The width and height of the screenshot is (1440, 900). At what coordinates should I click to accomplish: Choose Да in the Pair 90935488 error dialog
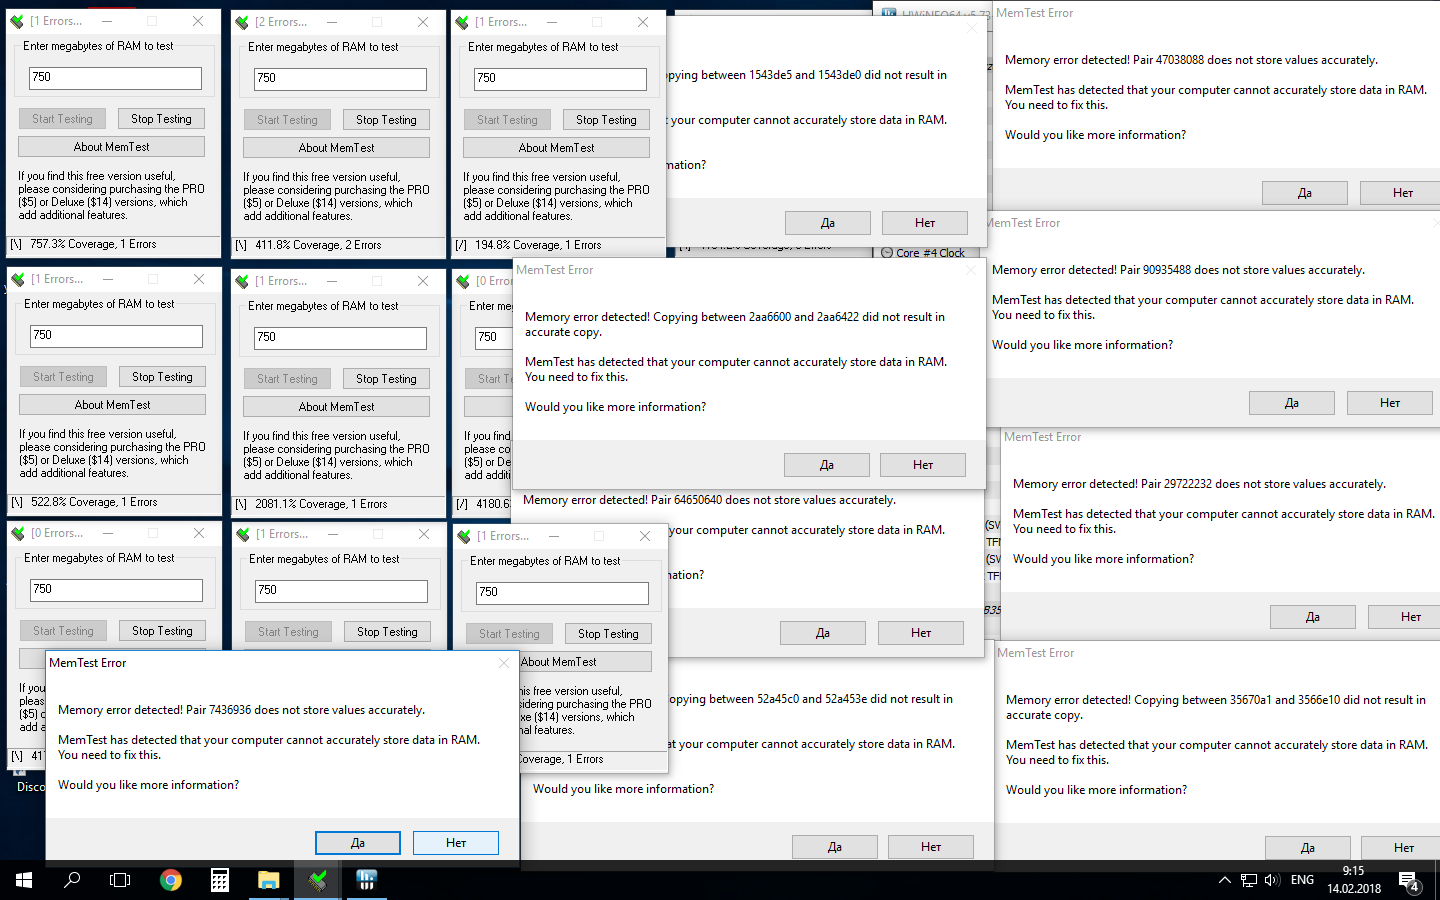(x=1292, y=403)
